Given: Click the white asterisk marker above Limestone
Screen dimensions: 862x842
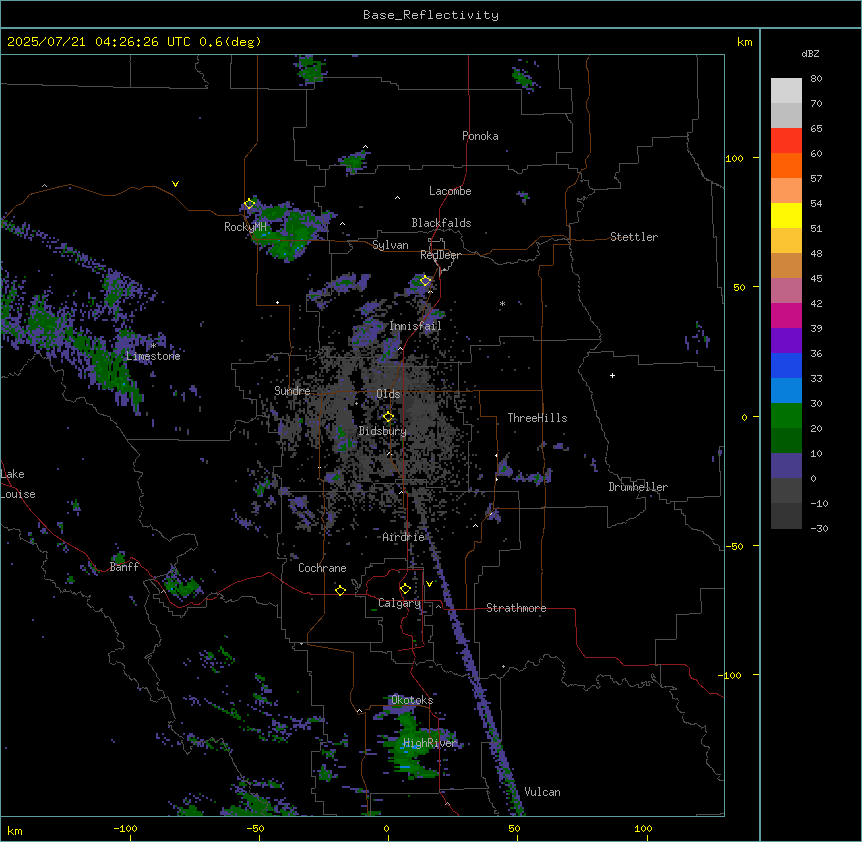Looking at the screenshot, I should coord(153,346).
